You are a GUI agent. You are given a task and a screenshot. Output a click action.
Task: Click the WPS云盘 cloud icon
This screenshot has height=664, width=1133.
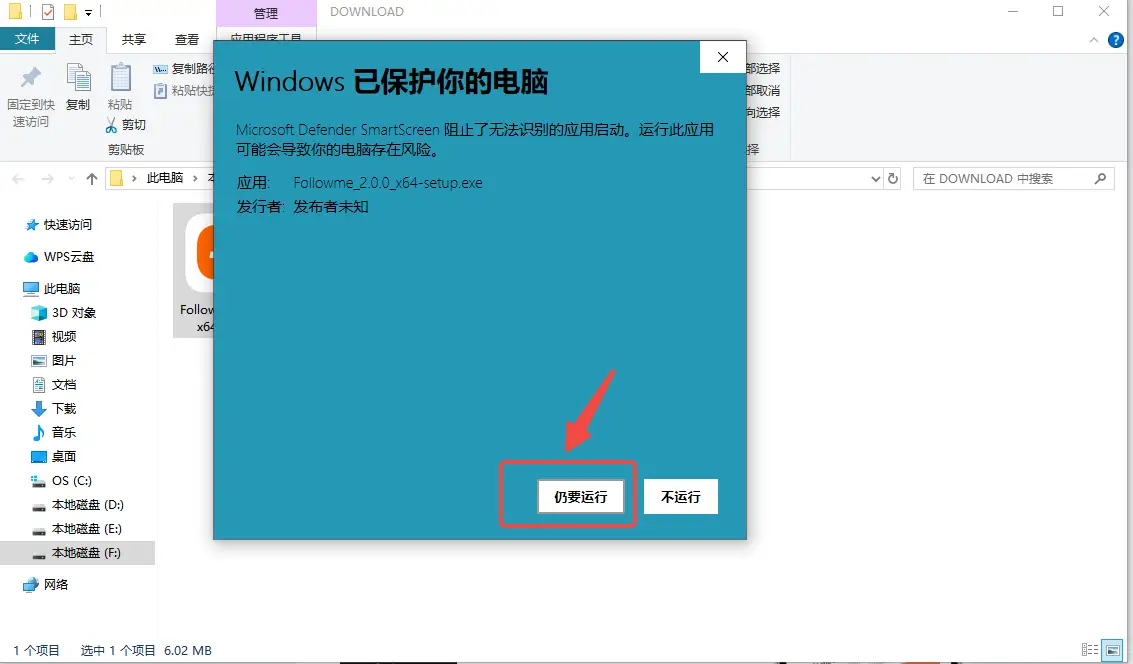[x=31, y=257]
